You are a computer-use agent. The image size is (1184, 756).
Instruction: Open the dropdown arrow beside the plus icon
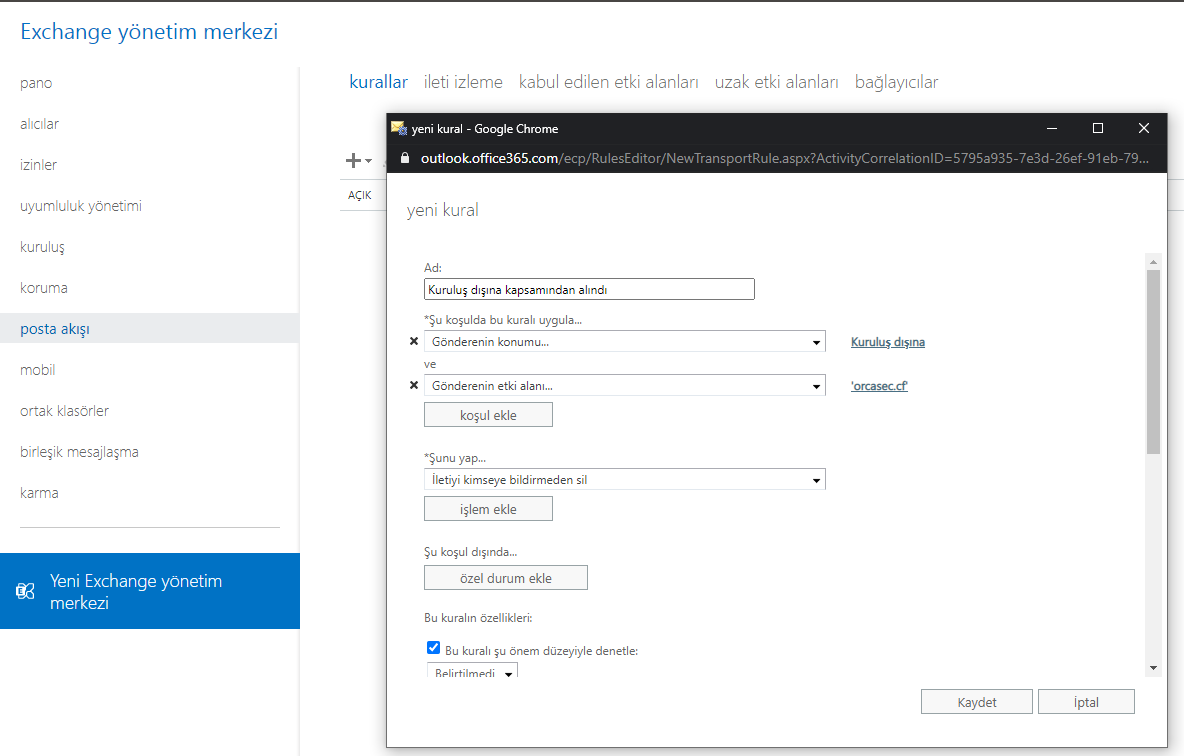(x=368, y=161)
